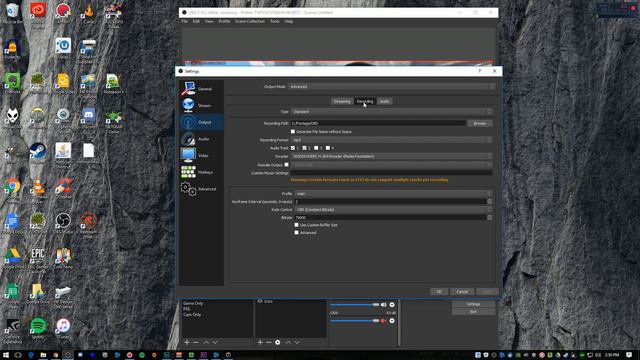Open the Rate Control dropdown
The image size is (640, 360).
[393, 210]
